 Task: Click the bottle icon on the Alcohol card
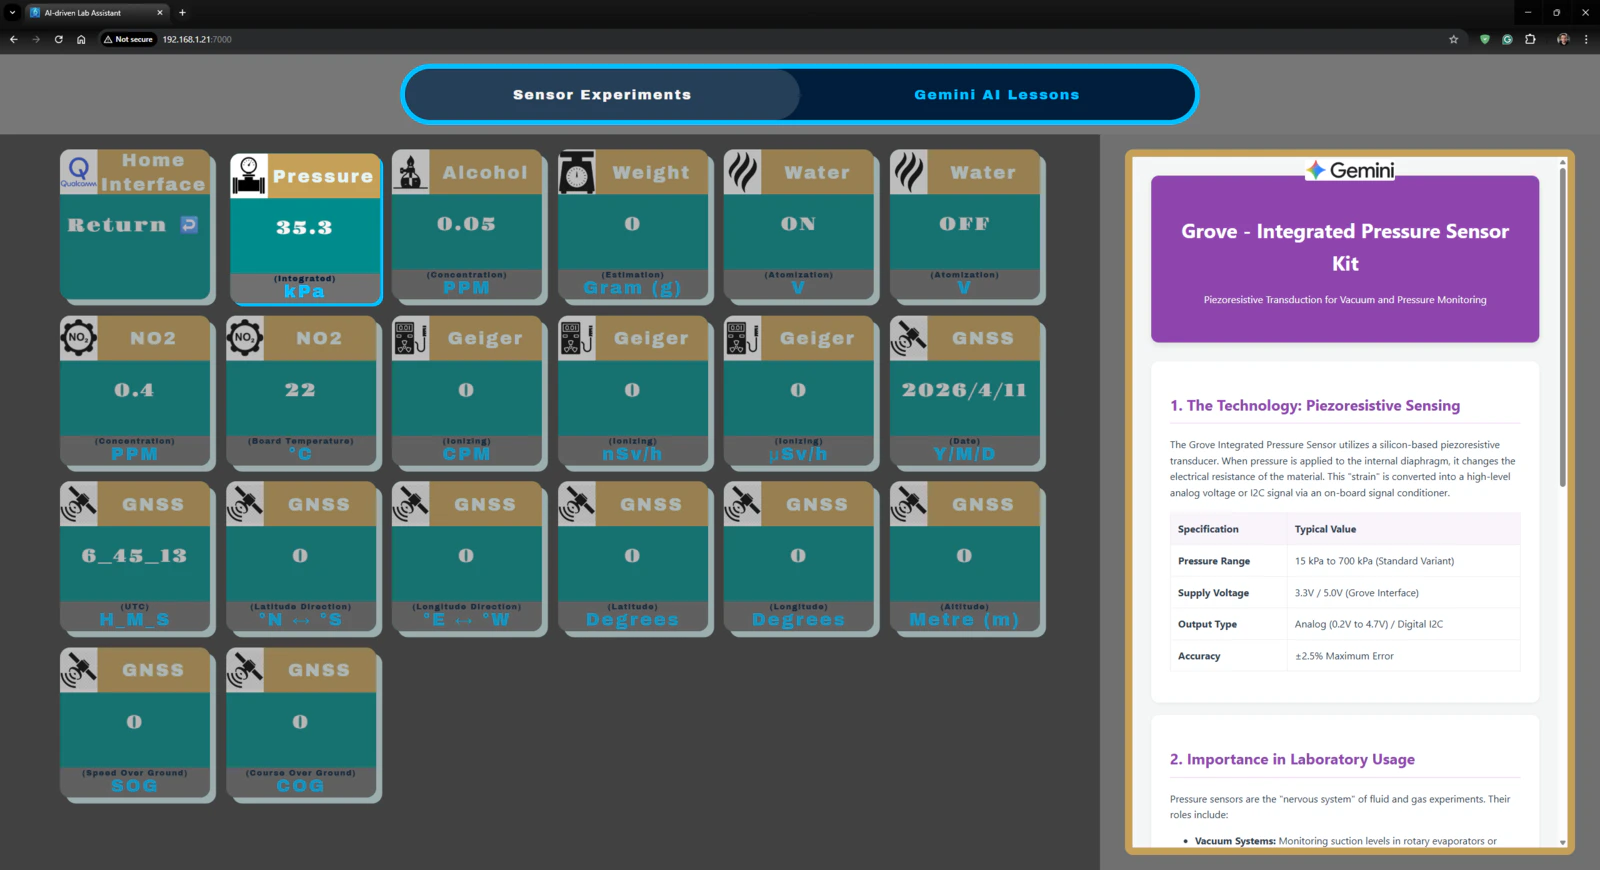(411, 172)
